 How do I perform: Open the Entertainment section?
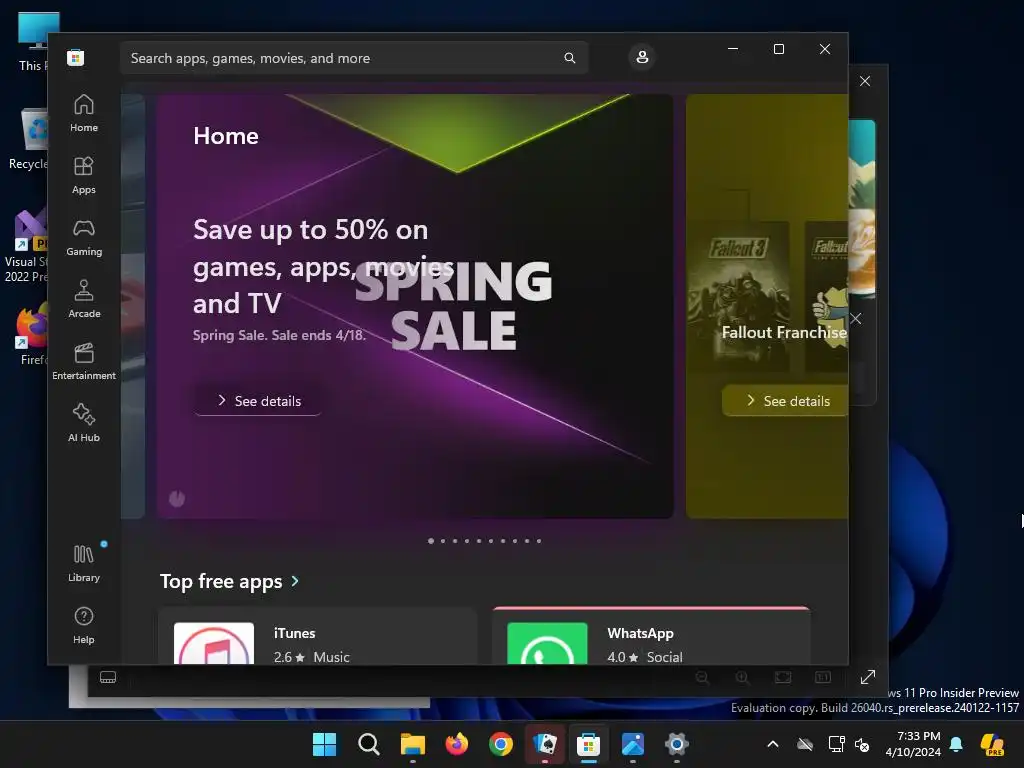point(84,361)
